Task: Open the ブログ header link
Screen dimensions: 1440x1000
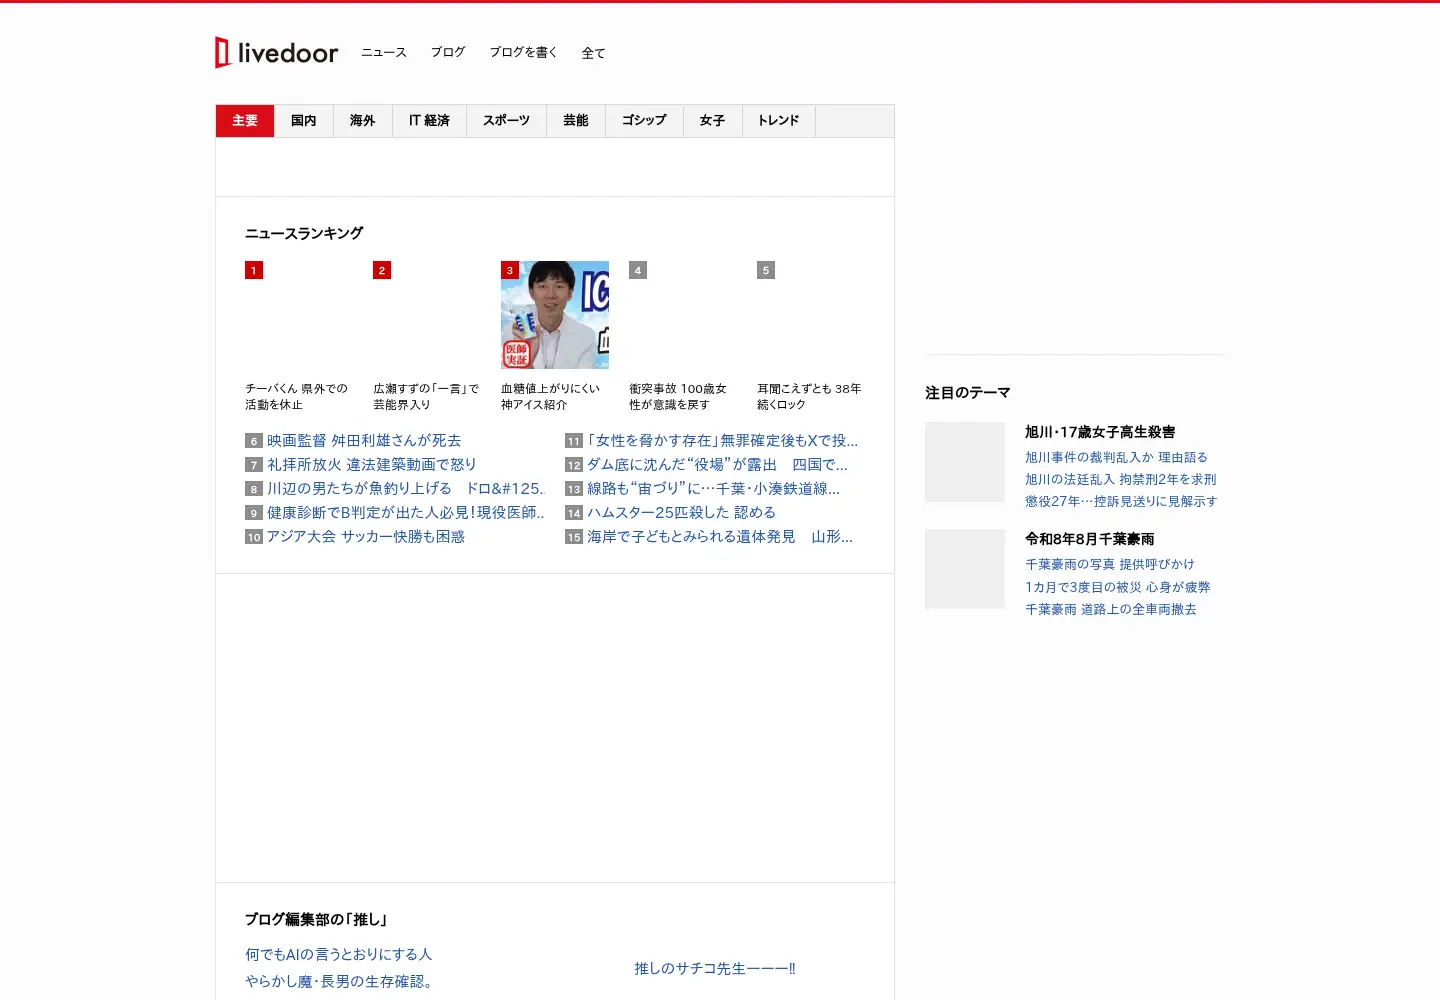Action: [448, 52]
